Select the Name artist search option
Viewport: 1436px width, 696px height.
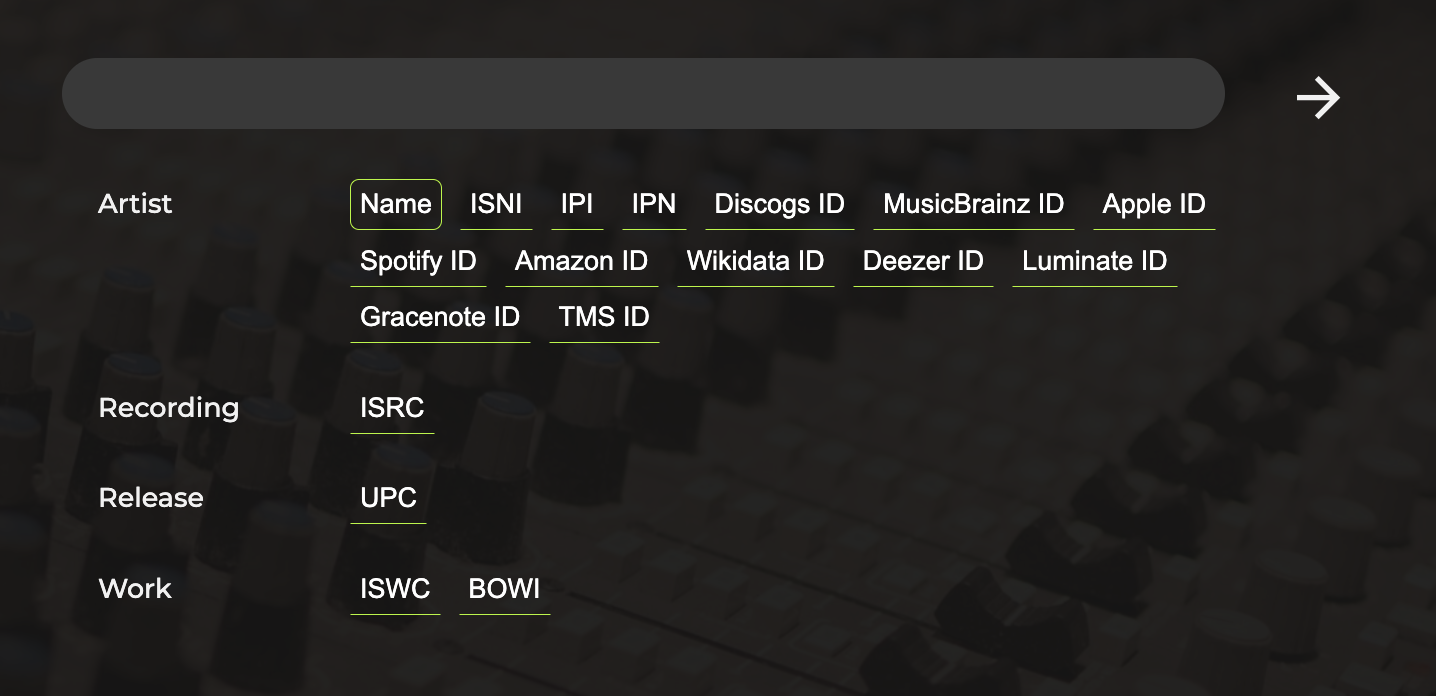click(396, 204)
